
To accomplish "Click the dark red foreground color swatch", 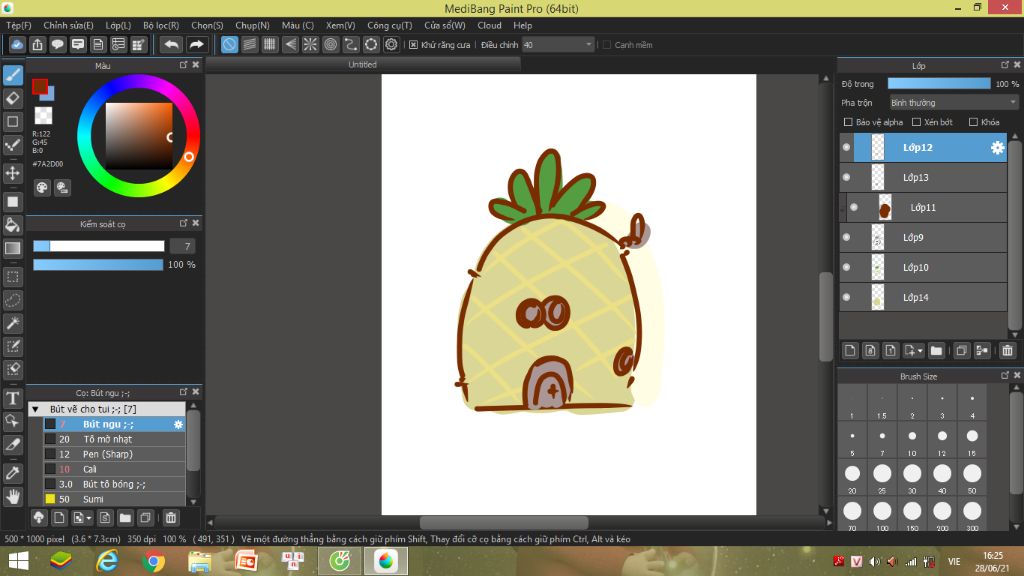I will click(39, 86).
